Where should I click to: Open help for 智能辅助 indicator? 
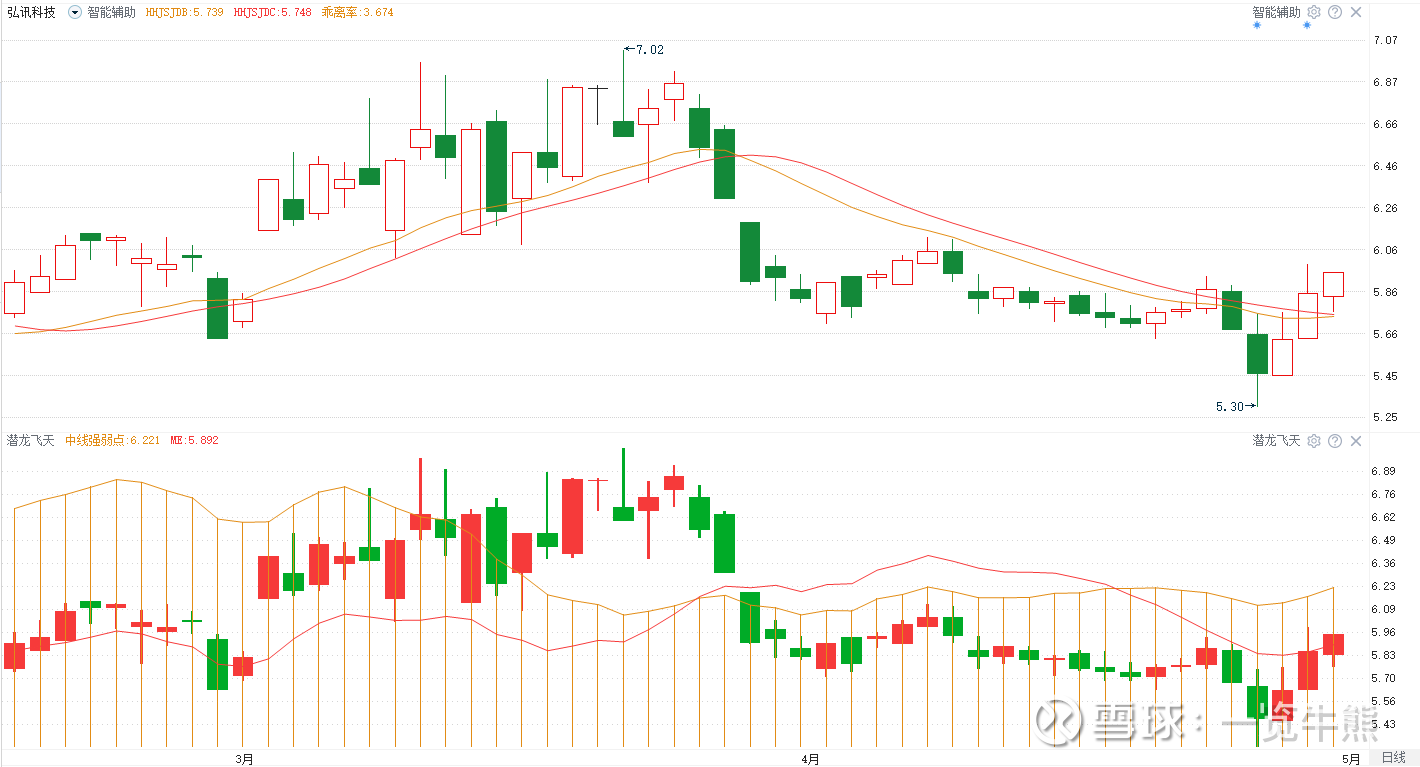1335,12
